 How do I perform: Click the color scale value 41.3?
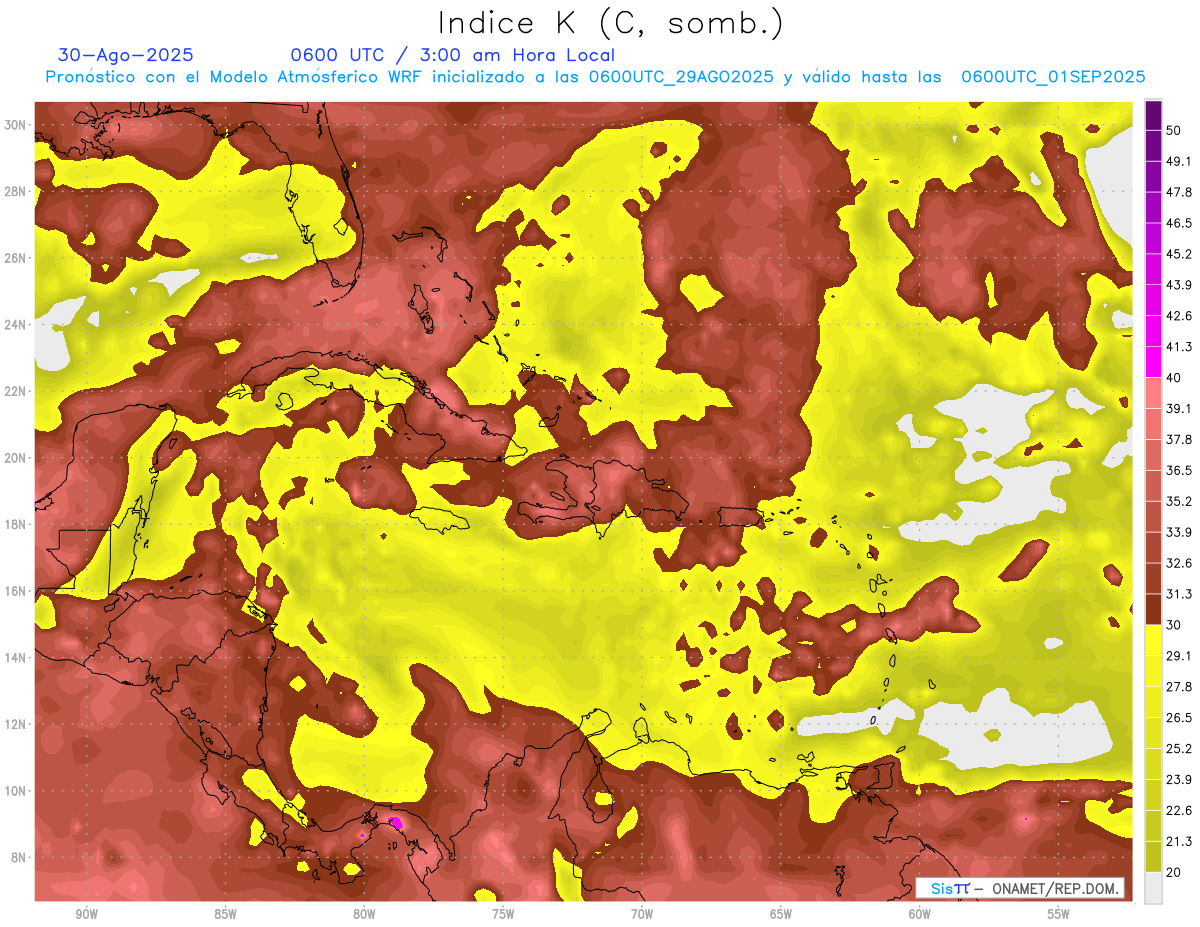coord(1179,347)
